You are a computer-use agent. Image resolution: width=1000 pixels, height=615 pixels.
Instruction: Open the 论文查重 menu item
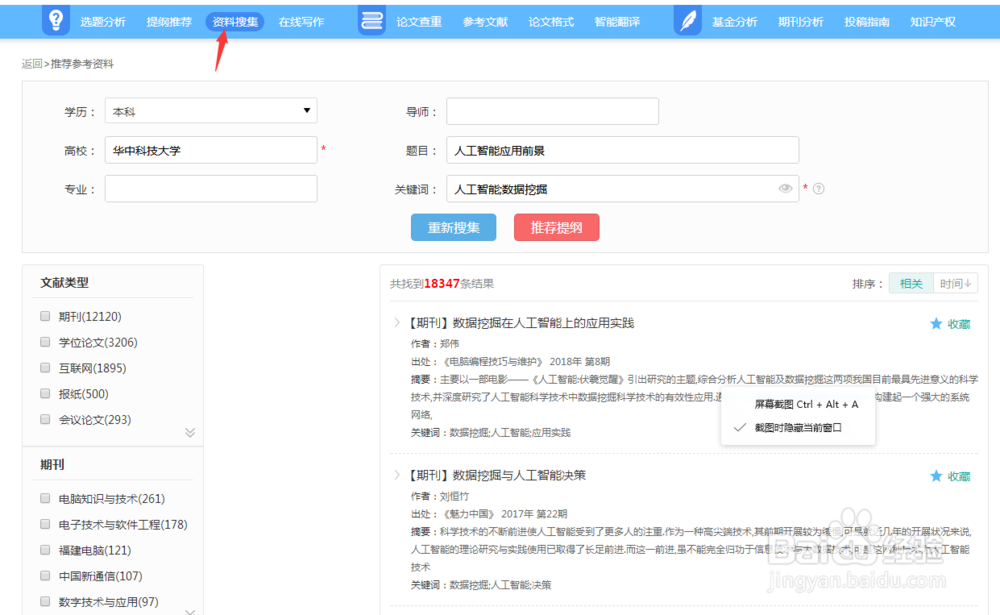point(419,22)
